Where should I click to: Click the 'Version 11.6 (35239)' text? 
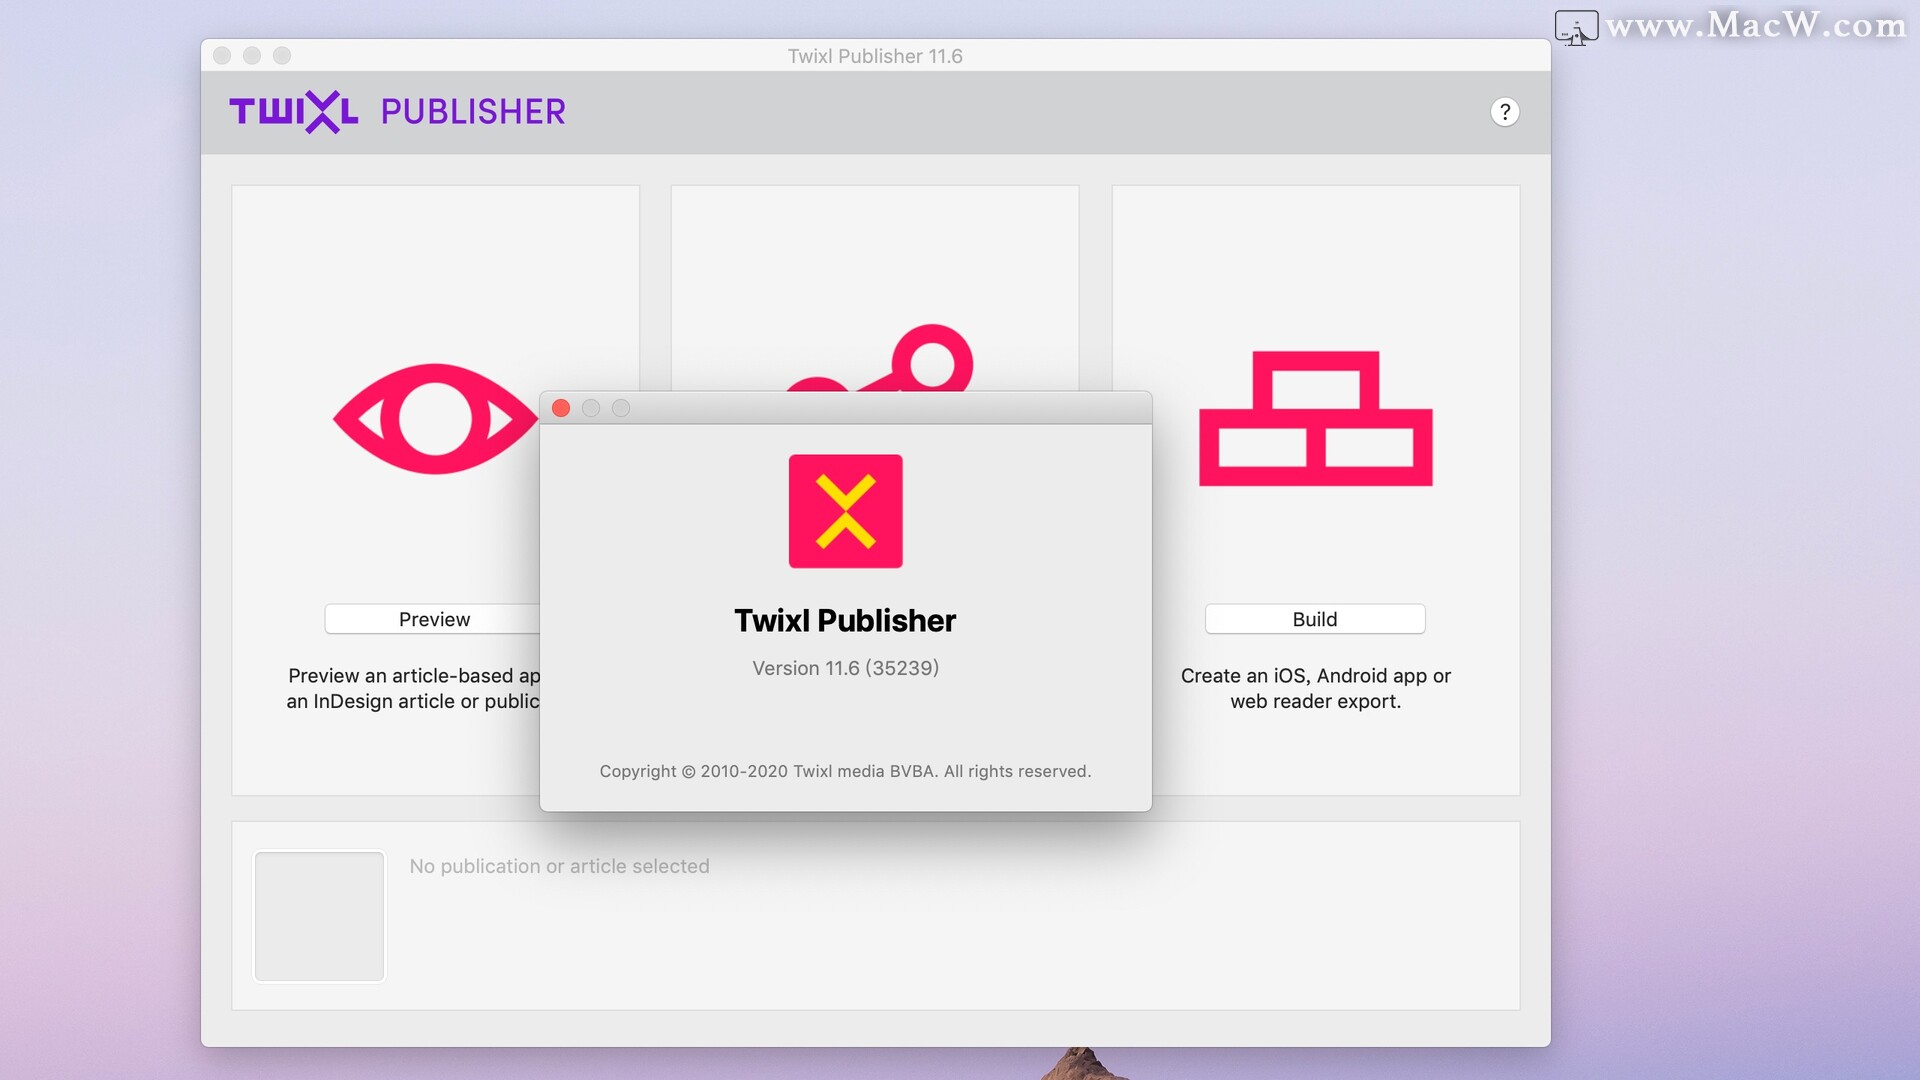(845, 668)
